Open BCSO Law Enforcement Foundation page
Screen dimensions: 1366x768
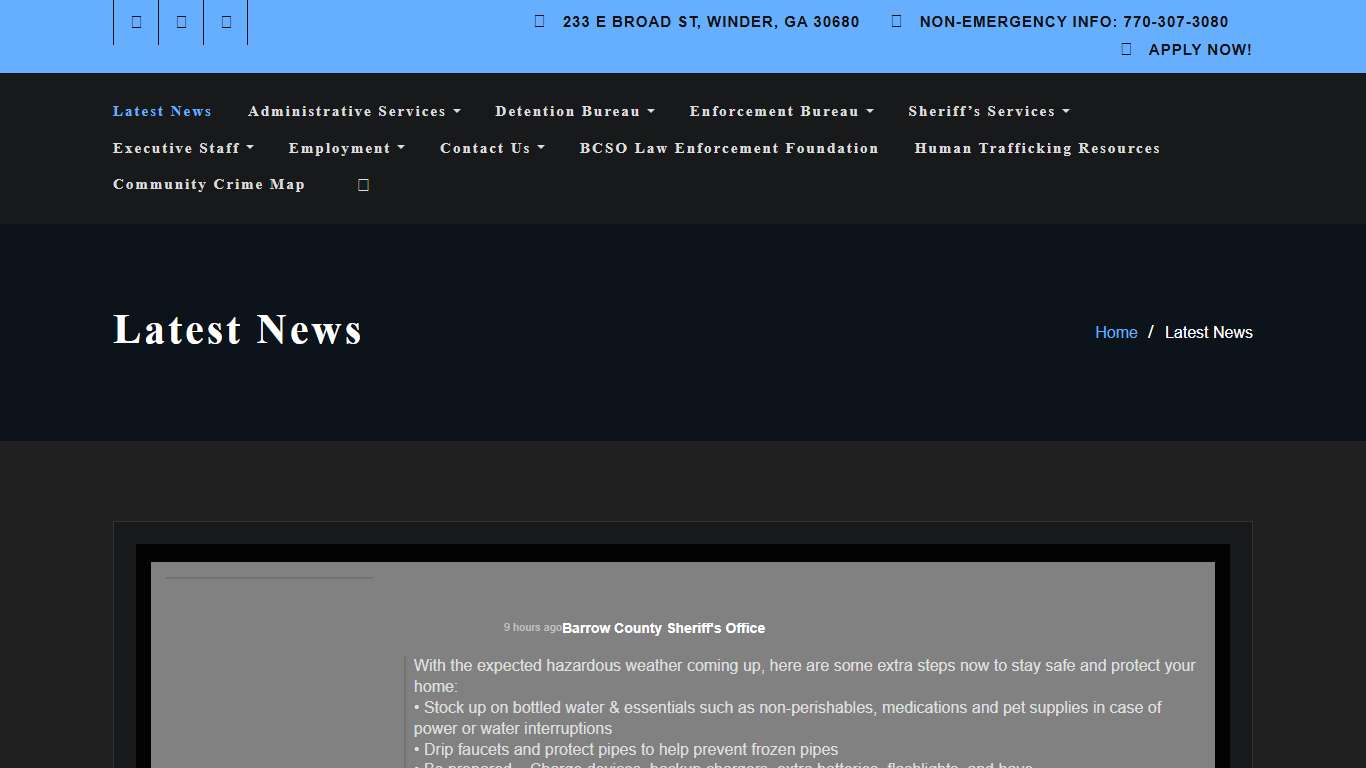(729, 148)
